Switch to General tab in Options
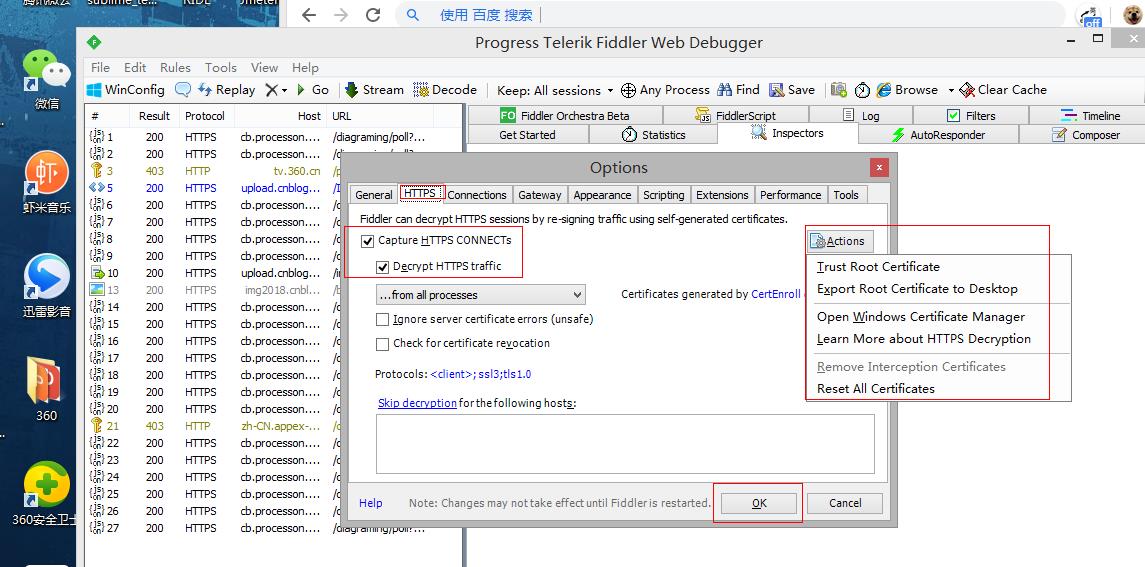The image size is (1145, 567). [x=374, y=195]
